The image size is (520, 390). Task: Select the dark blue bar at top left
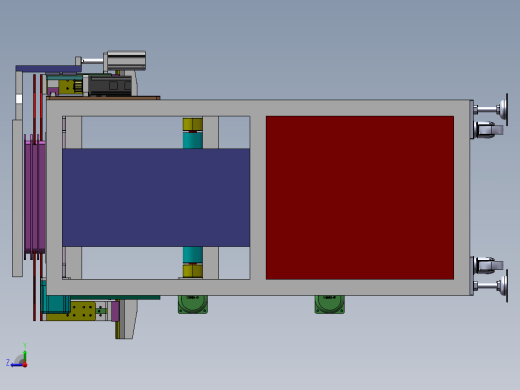point(49,69)
